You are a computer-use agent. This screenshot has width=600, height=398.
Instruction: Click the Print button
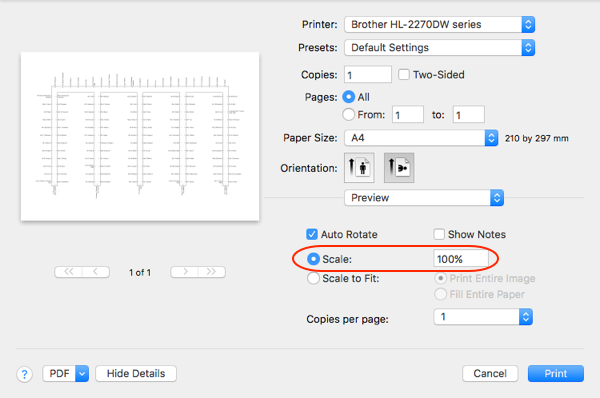coord(556,374)
